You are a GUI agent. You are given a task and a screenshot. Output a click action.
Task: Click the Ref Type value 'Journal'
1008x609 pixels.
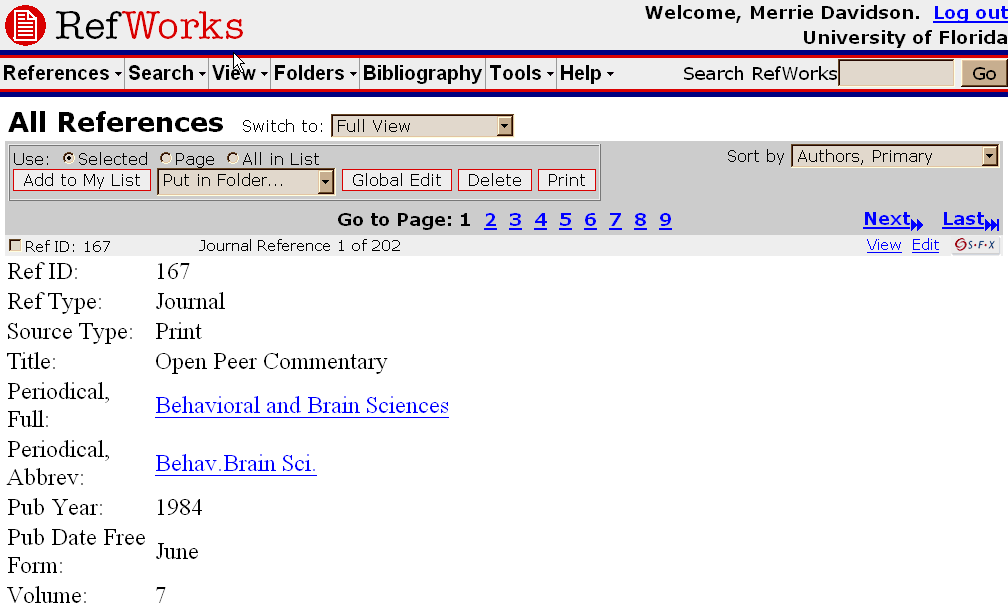click(190, 302)
